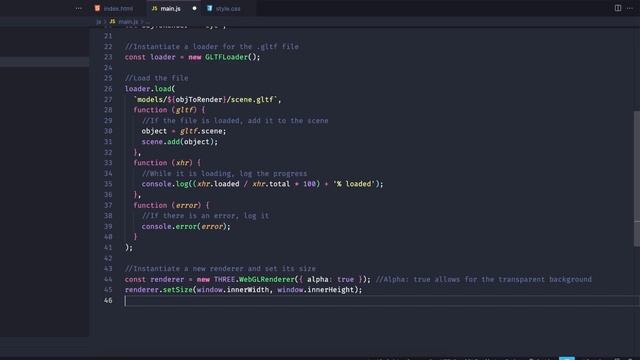Image resolution: width=640 pixels, height=360 pixels.
Task: Open the editor's More Actions ellipsis at the far right
Action: point(630,8)
